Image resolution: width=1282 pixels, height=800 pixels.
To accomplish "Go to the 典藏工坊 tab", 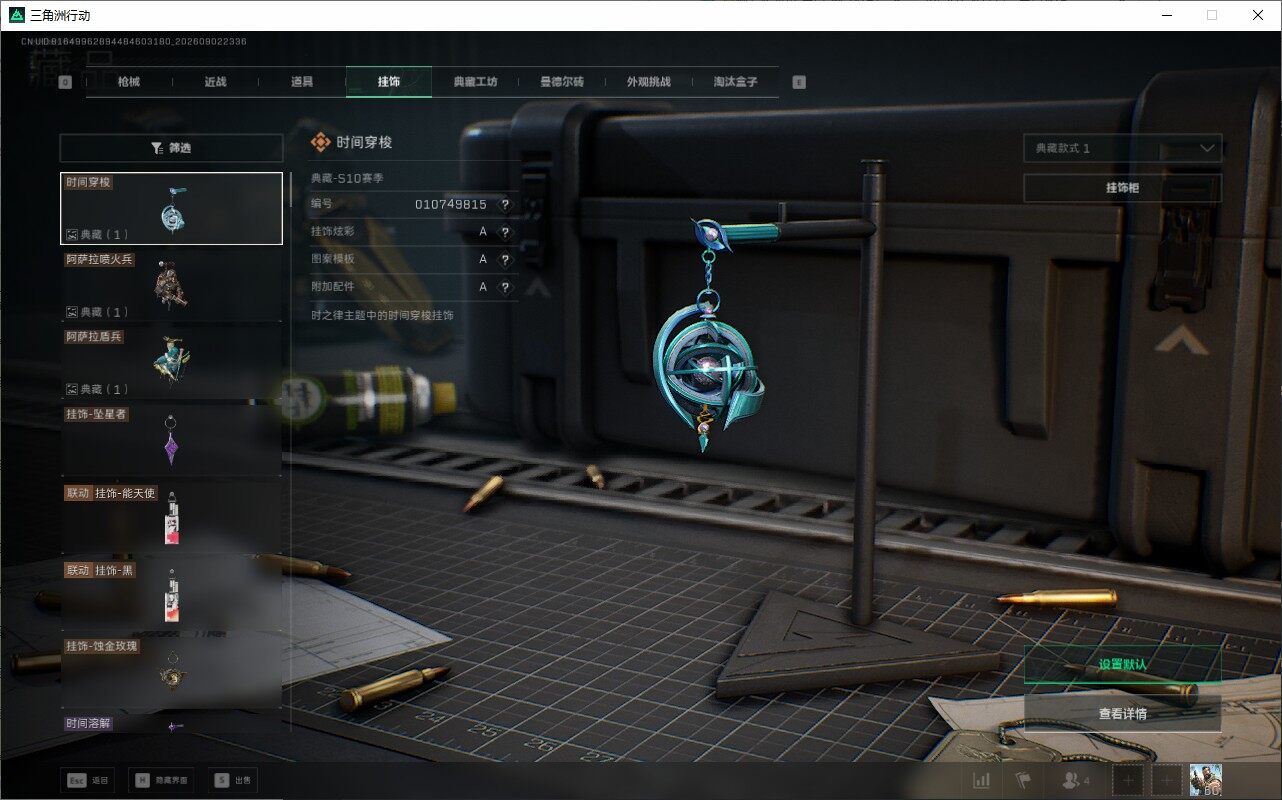I will [475, 82].
